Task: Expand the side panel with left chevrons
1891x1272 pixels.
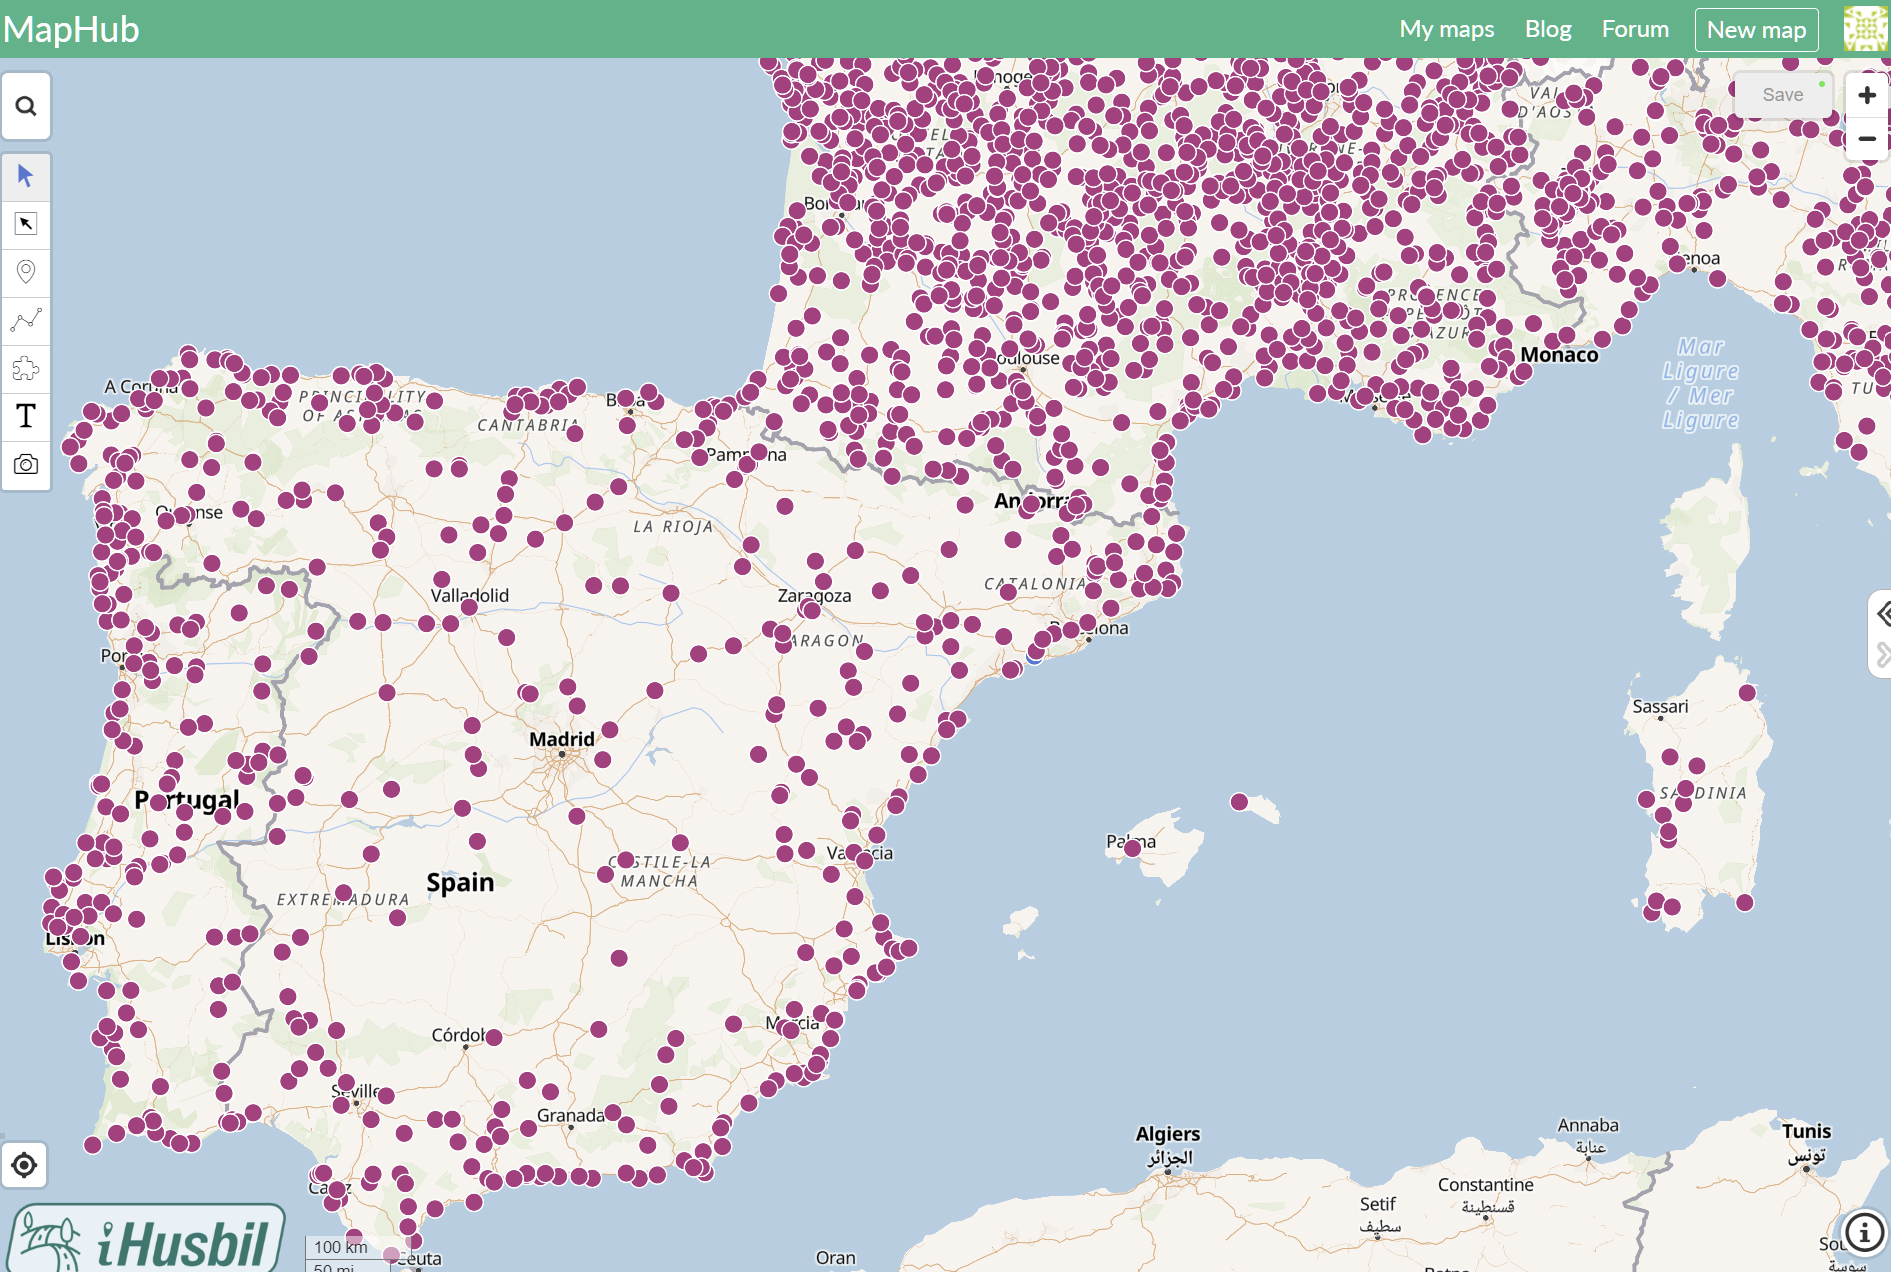Action: [x=1883, y=613]
